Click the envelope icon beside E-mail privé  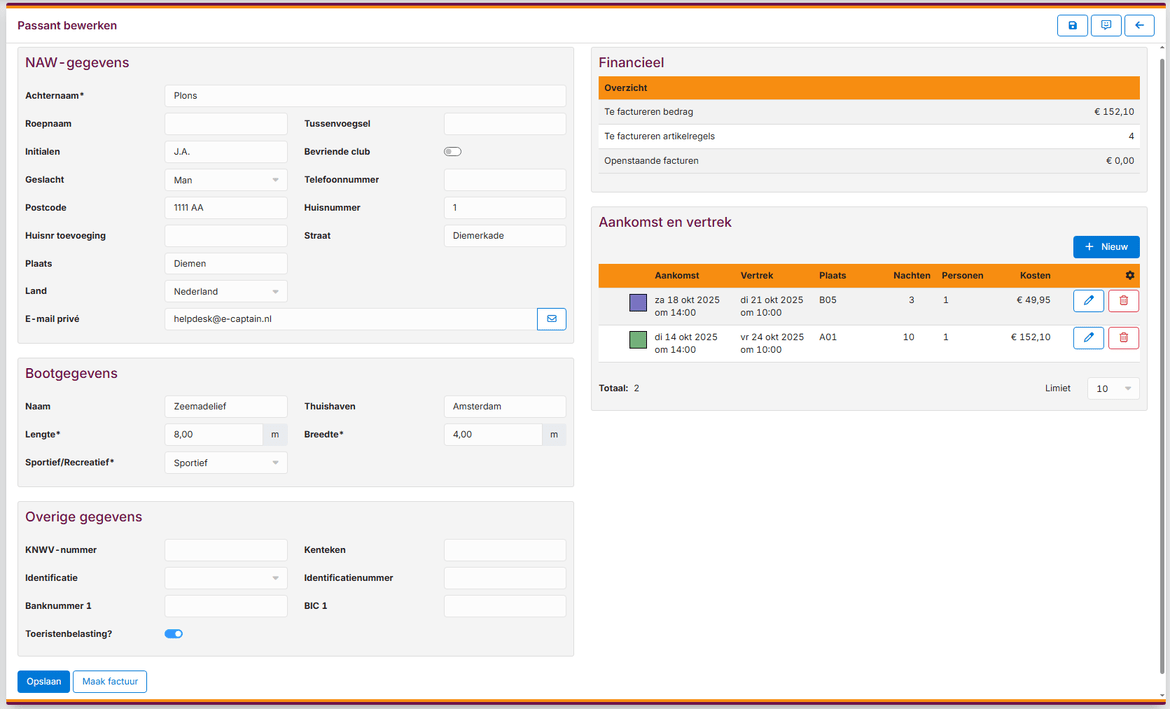click(x=551, y=319)
